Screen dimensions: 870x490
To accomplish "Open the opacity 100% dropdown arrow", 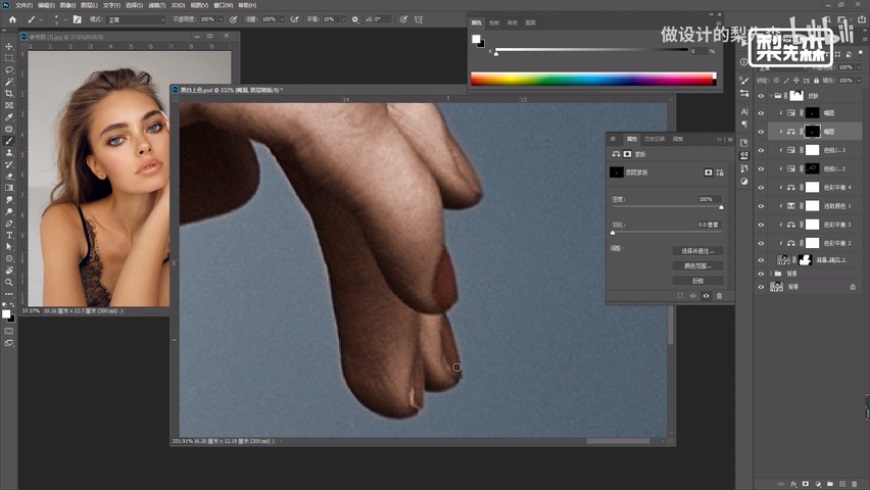I will 223,19.
